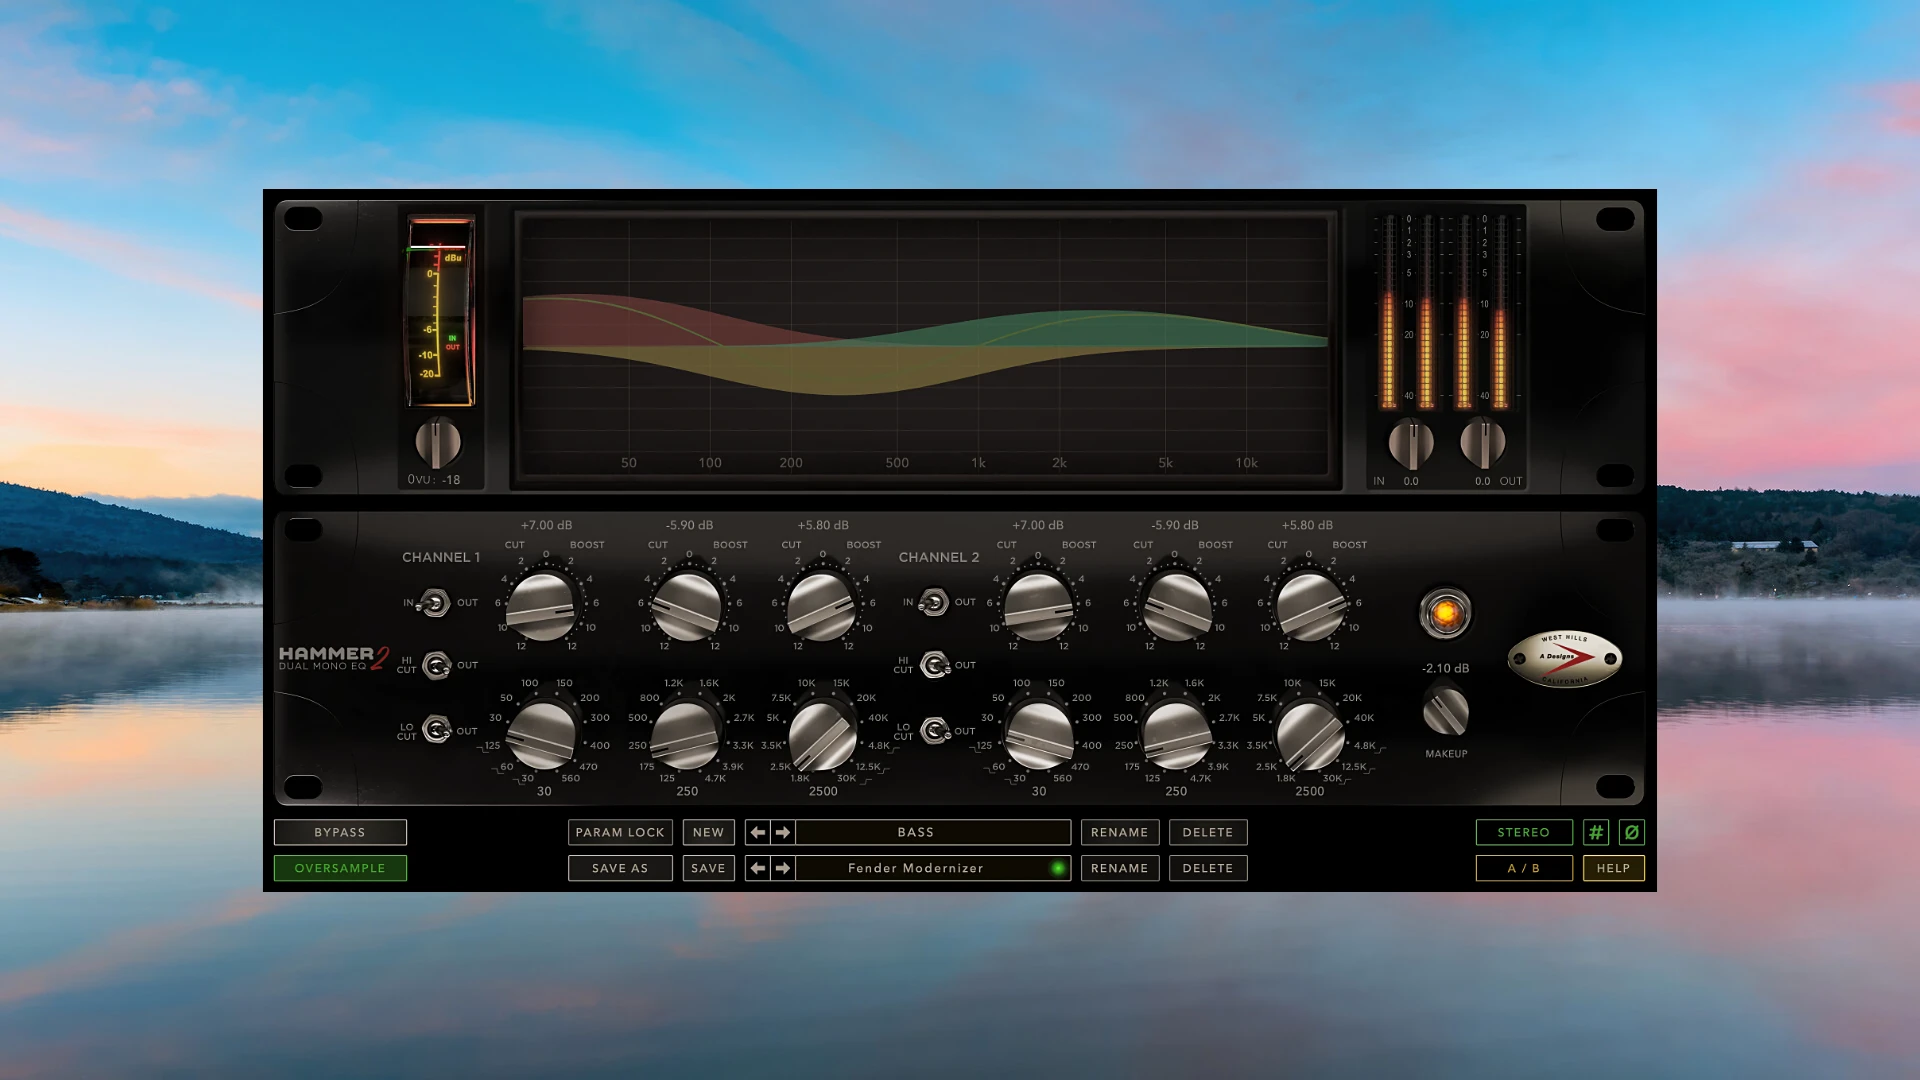This screenshot has height=1080, width=1920.
Task: Click Channel 2 mid frequency knob set to 250
Action: tap(1176, 735)
